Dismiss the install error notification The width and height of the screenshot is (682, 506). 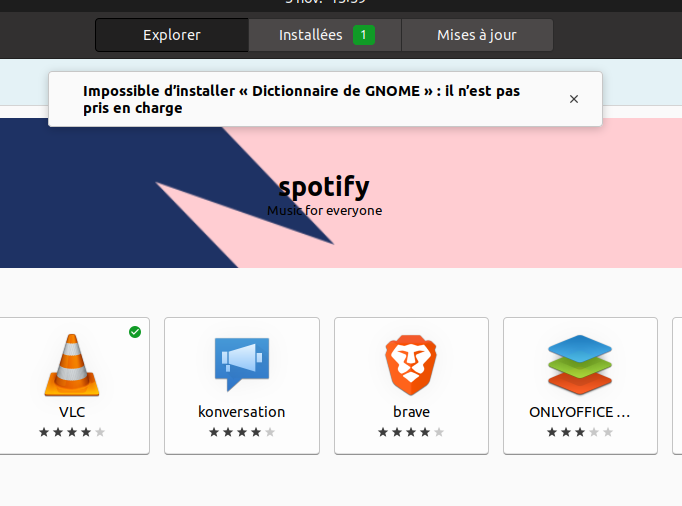tap(574, 99)
